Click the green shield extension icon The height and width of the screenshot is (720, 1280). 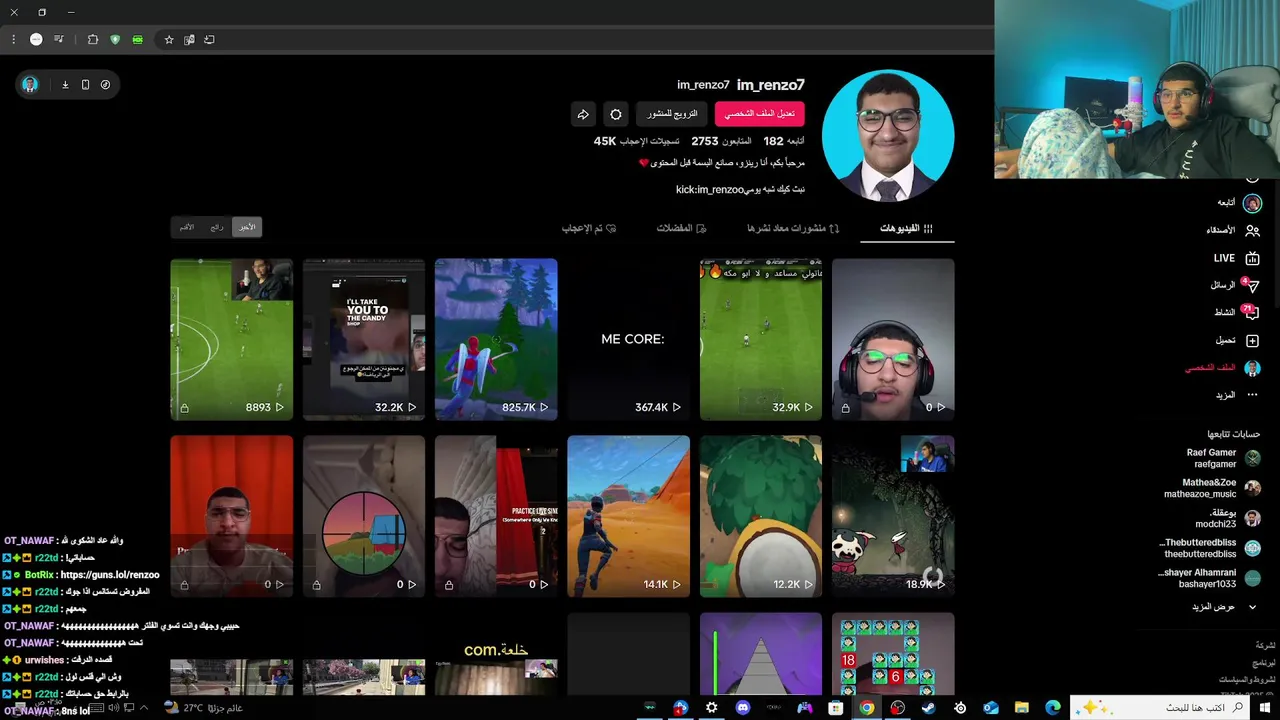[x=115, y=39]
